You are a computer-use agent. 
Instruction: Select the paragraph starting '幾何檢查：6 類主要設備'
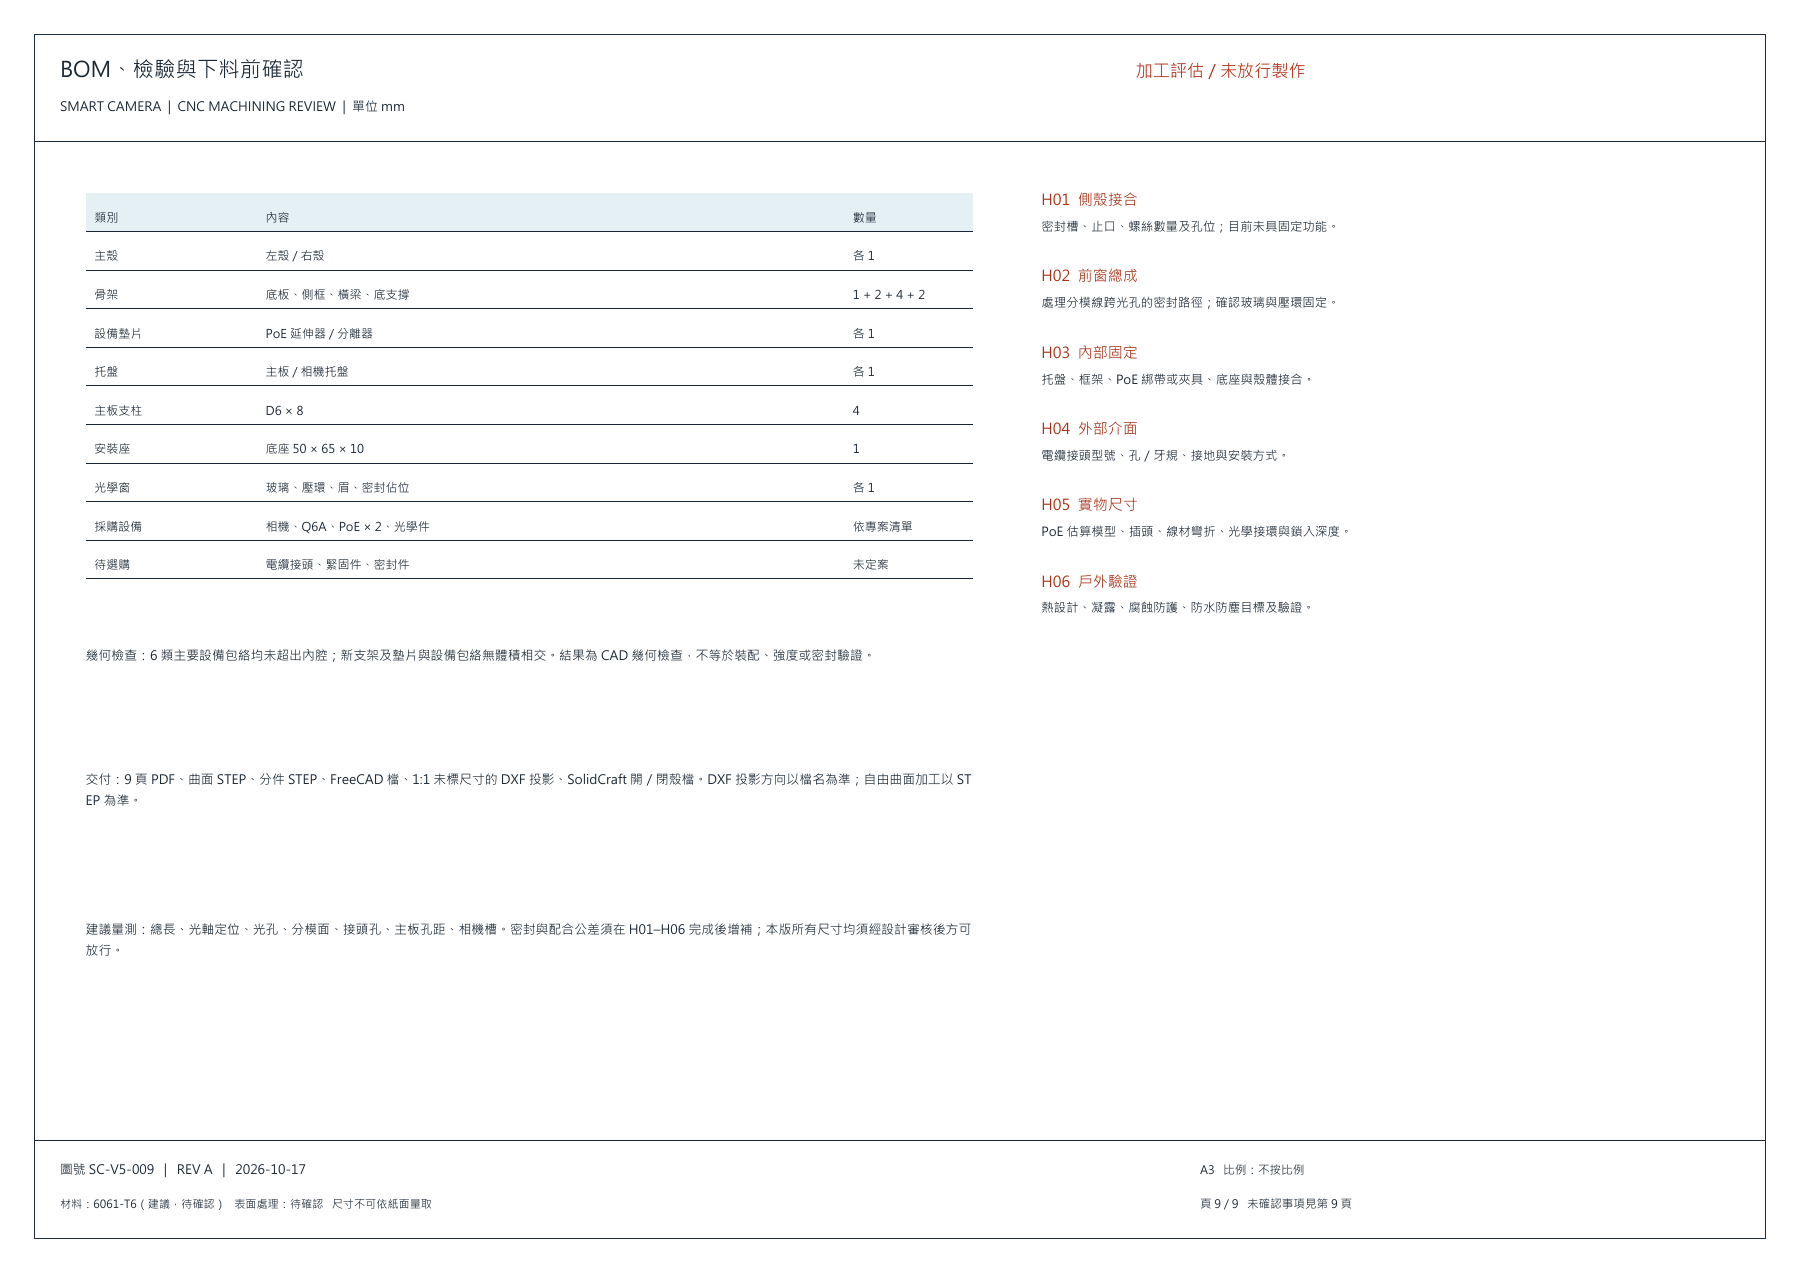click(x=480, y=655)
